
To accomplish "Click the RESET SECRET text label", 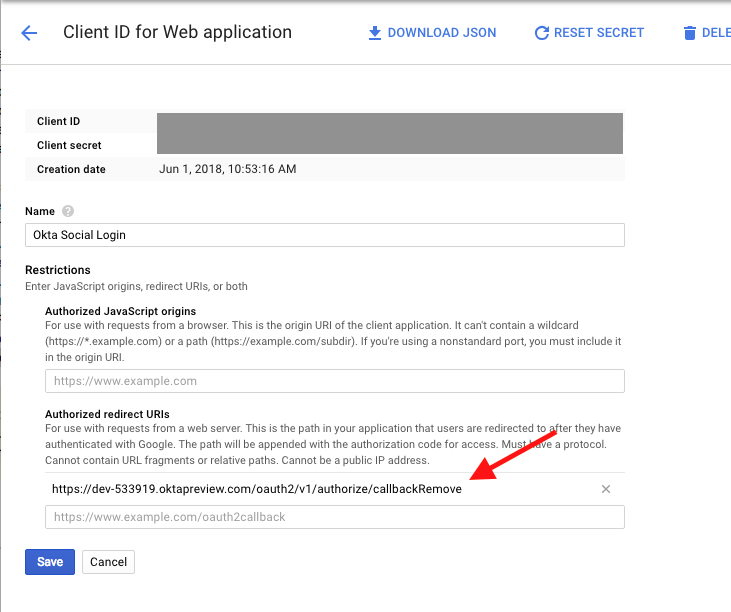I will click(x=598, y=33).
